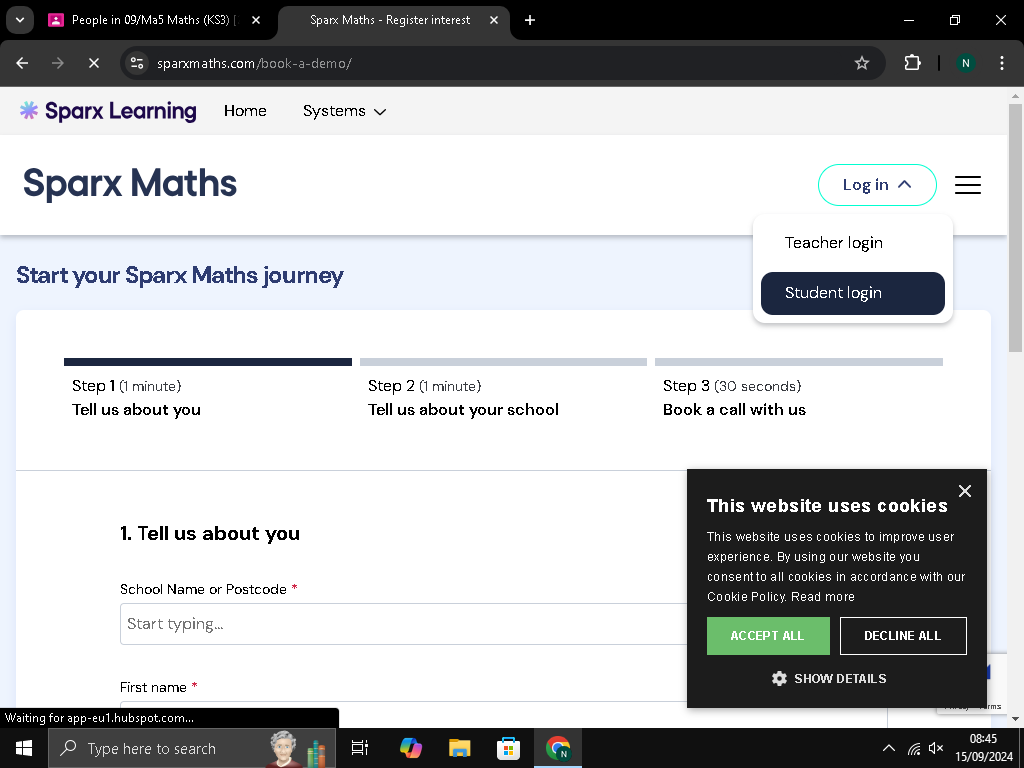This screenshot has width=1024, height=768.
Task: Go to Home in the top navigation
Action: coord(245,111)
